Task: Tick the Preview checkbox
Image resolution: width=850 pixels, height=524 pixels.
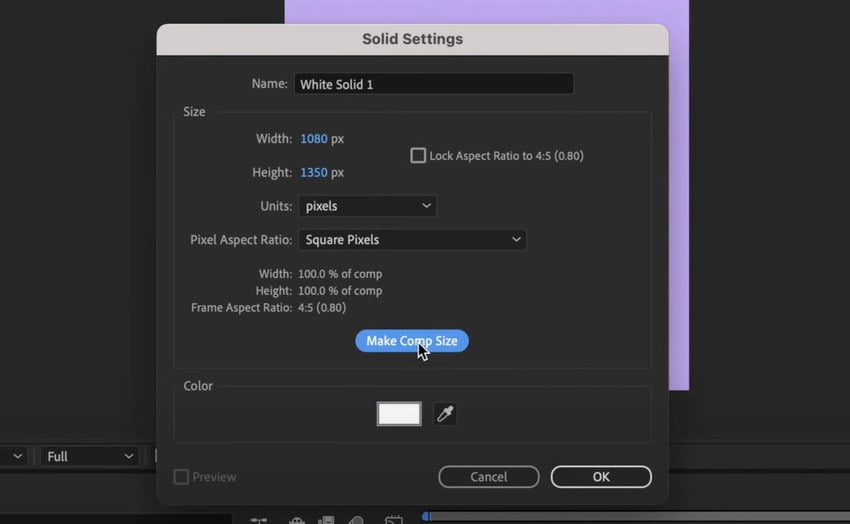Action: coord(181,477)
